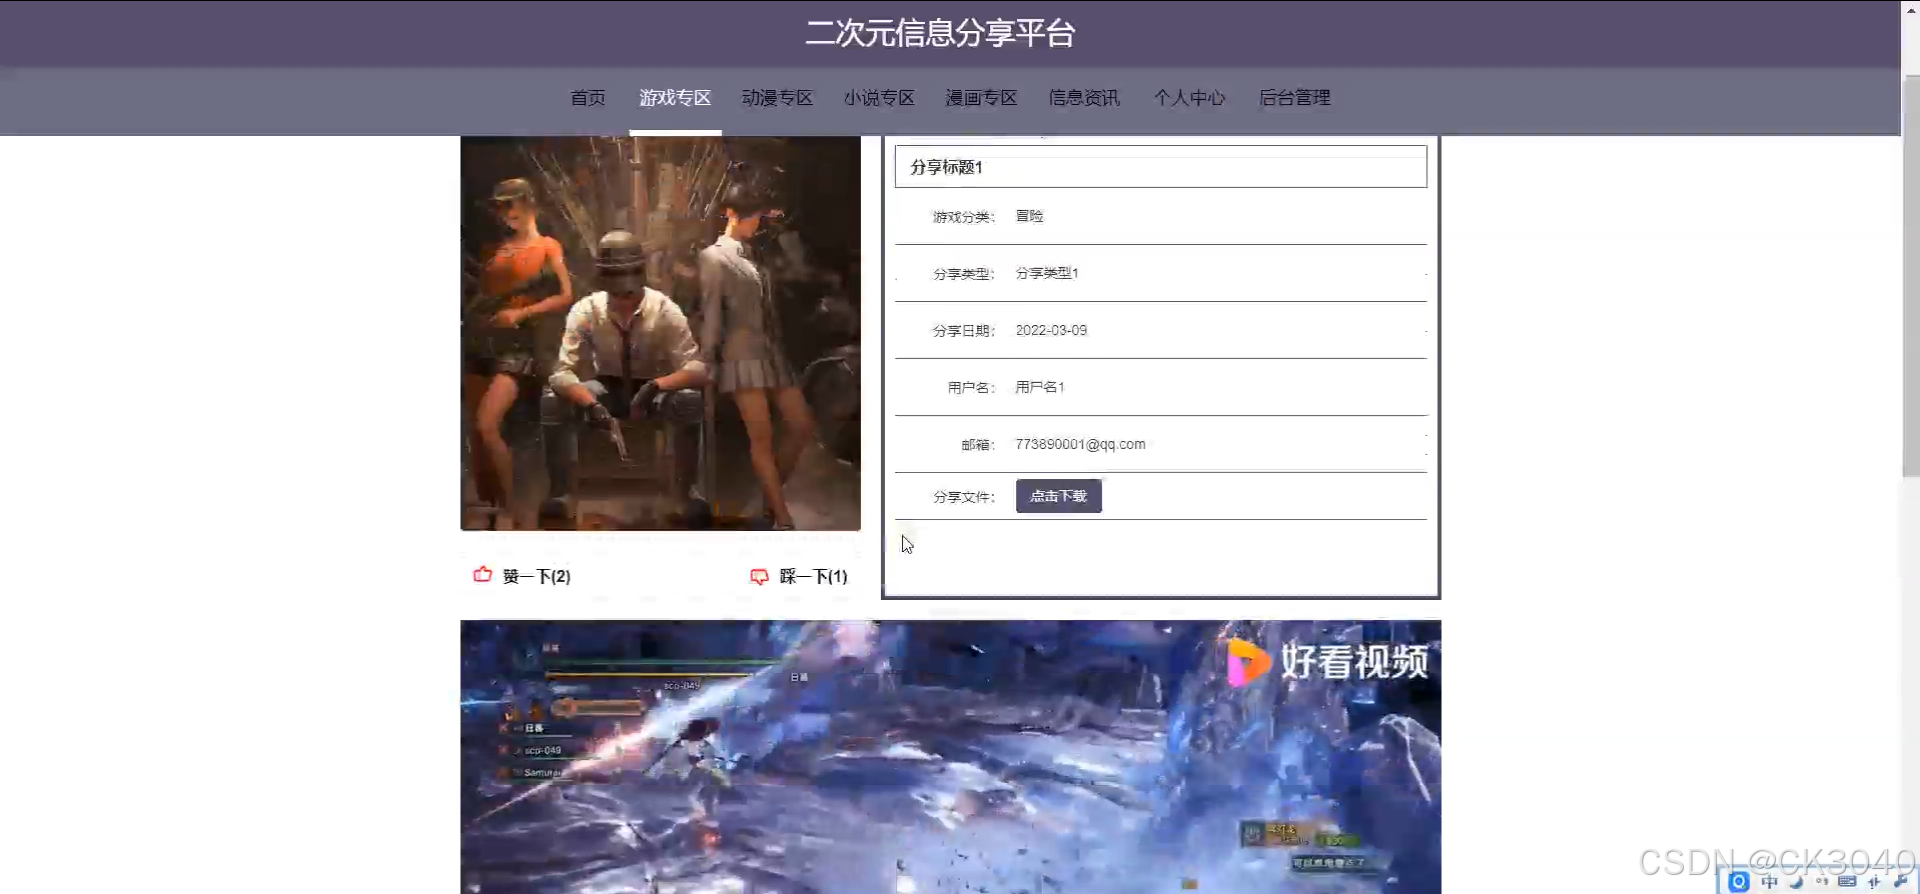Click the moon icon in IME bar
The height and width of the screenshot is (894, 1920).
pyautogui.click(x=1797, y=882)
